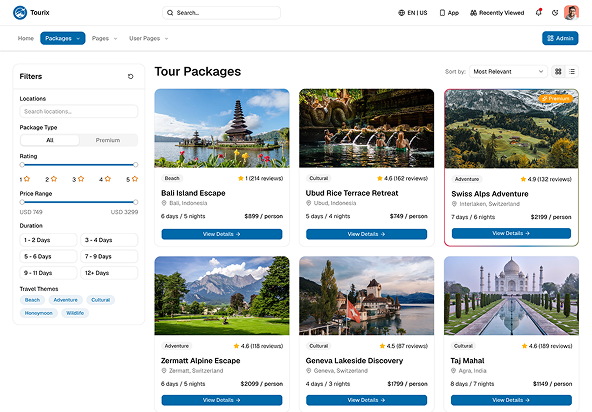The image size is (592, 412).
Task: Open the Admin panel
Action: pos(560,38)
